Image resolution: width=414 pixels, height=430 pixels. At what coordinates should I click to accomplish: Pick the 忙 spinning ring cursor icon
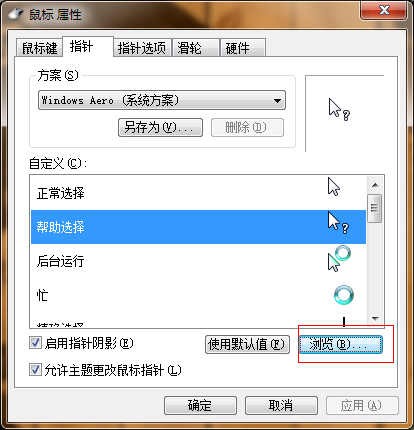(x=344, y=295)
